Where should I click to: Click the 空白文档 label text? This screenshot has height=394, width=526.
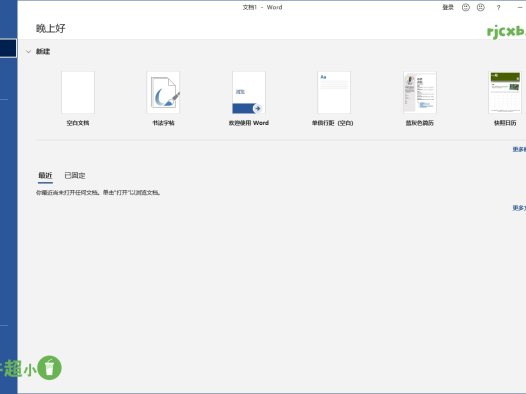coord(78,123)
